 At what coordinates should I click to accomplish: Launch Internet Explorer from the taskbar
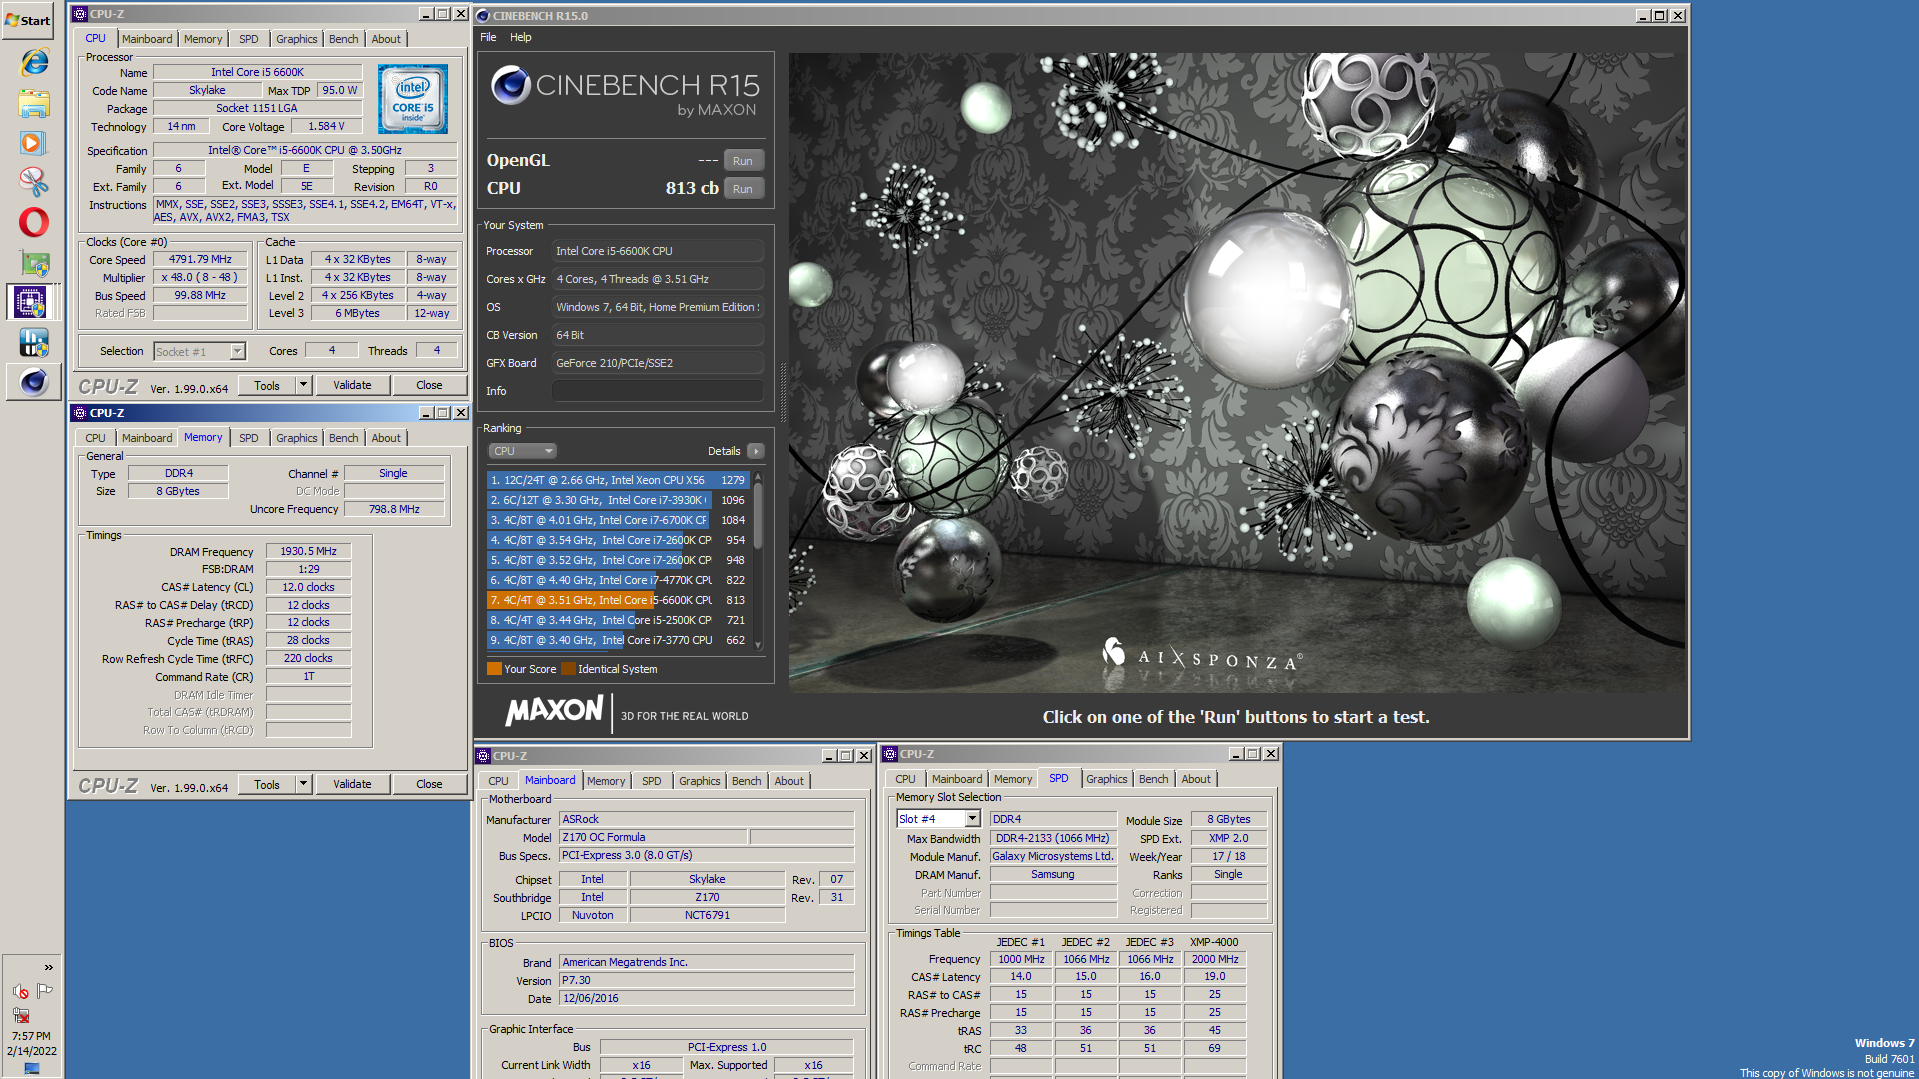pyautogui.click(x=34, y=62)
